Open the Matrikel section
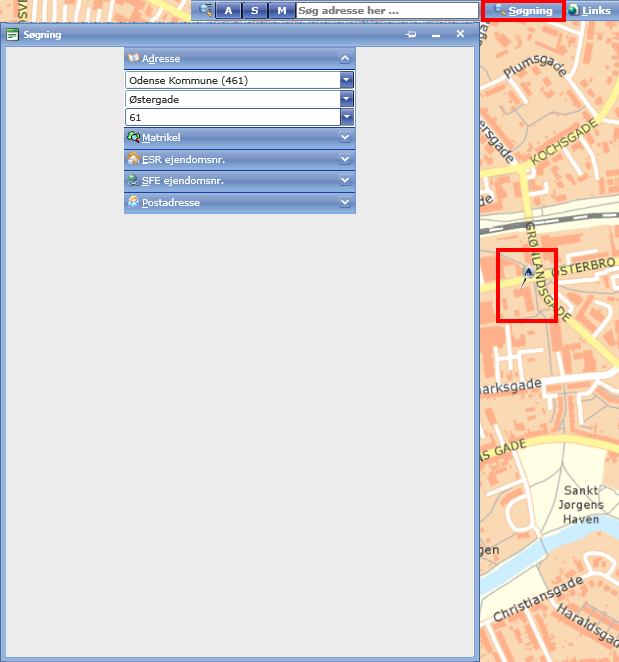Screen dimensions: 619x662 pos(240,138)
